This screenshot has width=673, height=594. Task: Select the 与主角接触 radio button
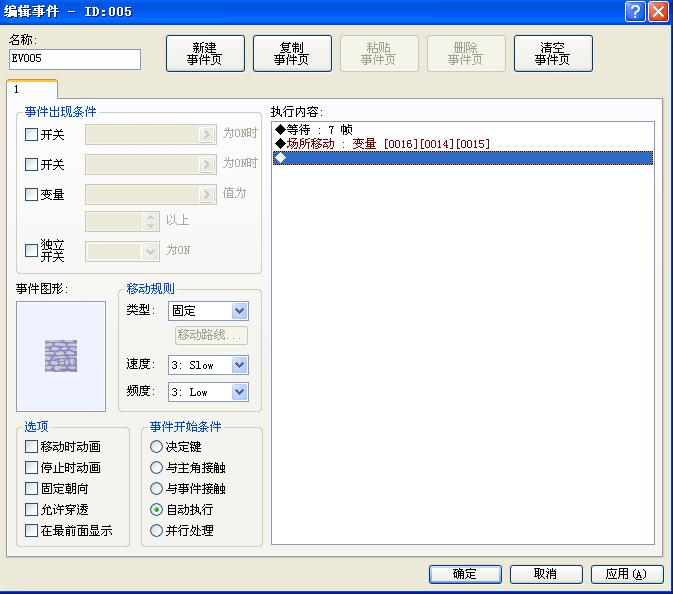coord(156,467)
